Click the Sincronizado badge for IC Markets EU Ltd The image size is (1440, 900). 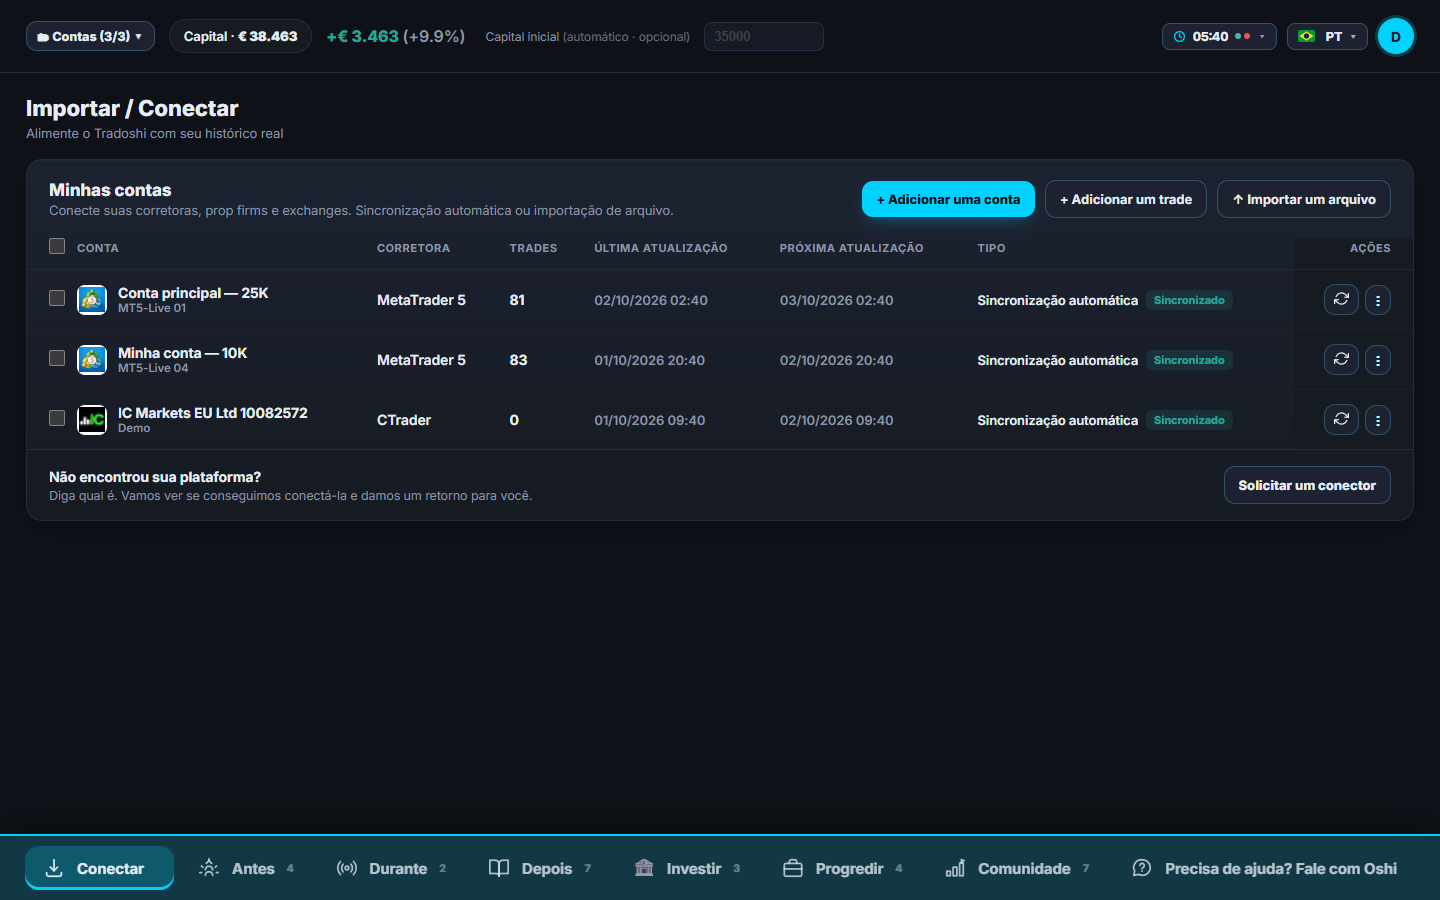tap(1189, 420)
